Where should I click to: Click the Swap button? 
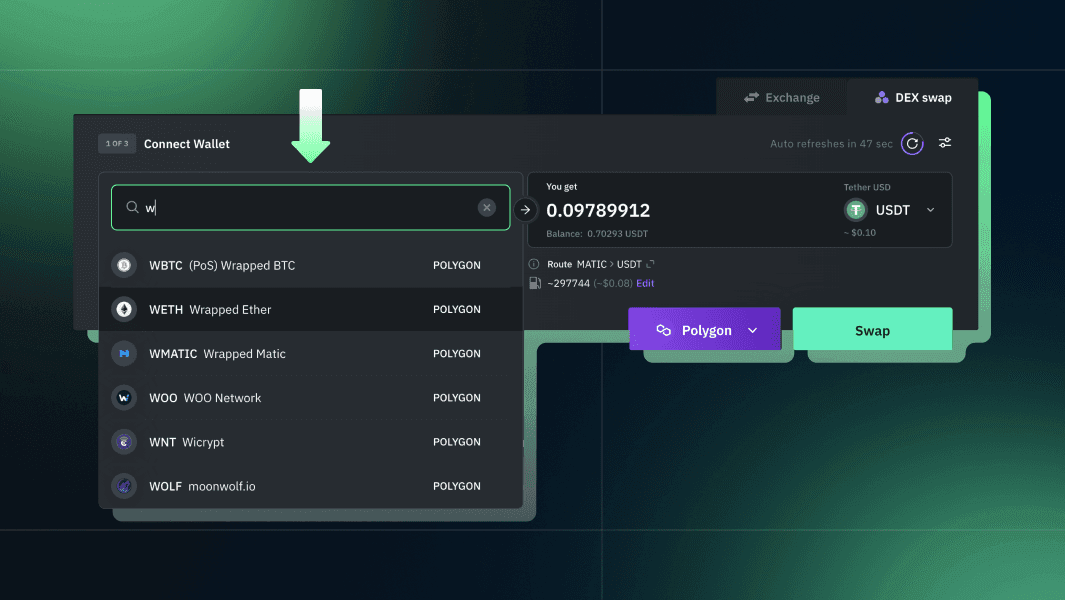[x=872, y=330]
